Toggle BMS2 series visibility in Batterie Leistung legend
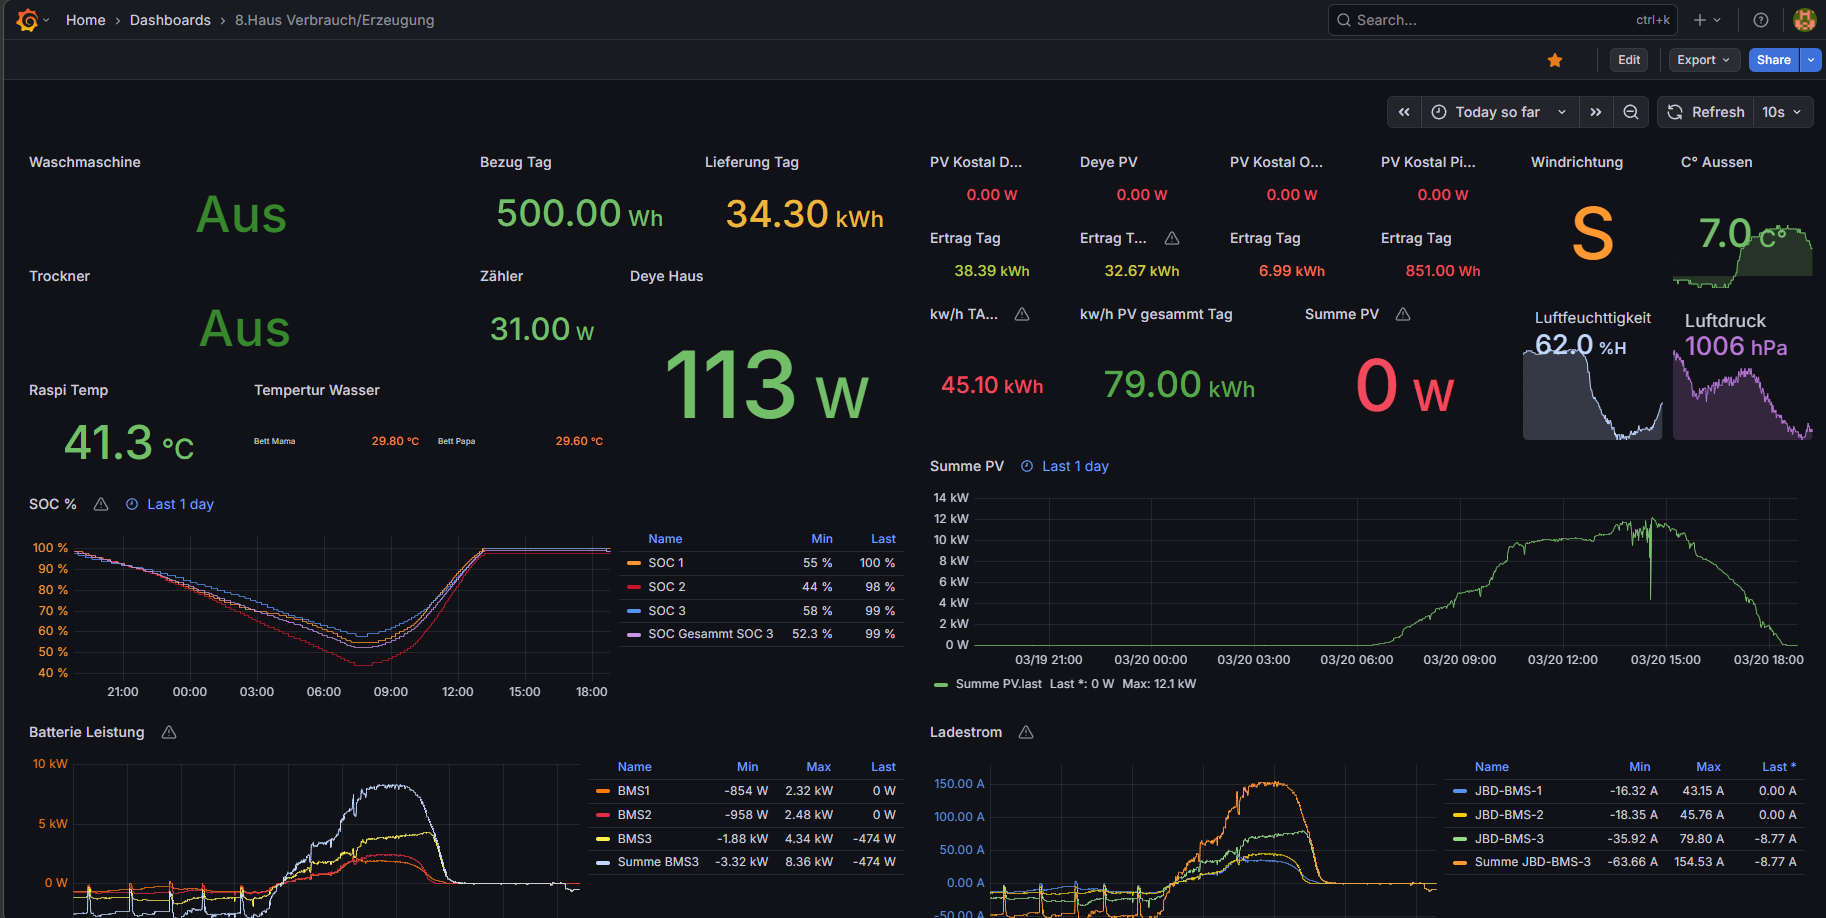This screenshot has width=1826, height=918. (x=634, y=815)
